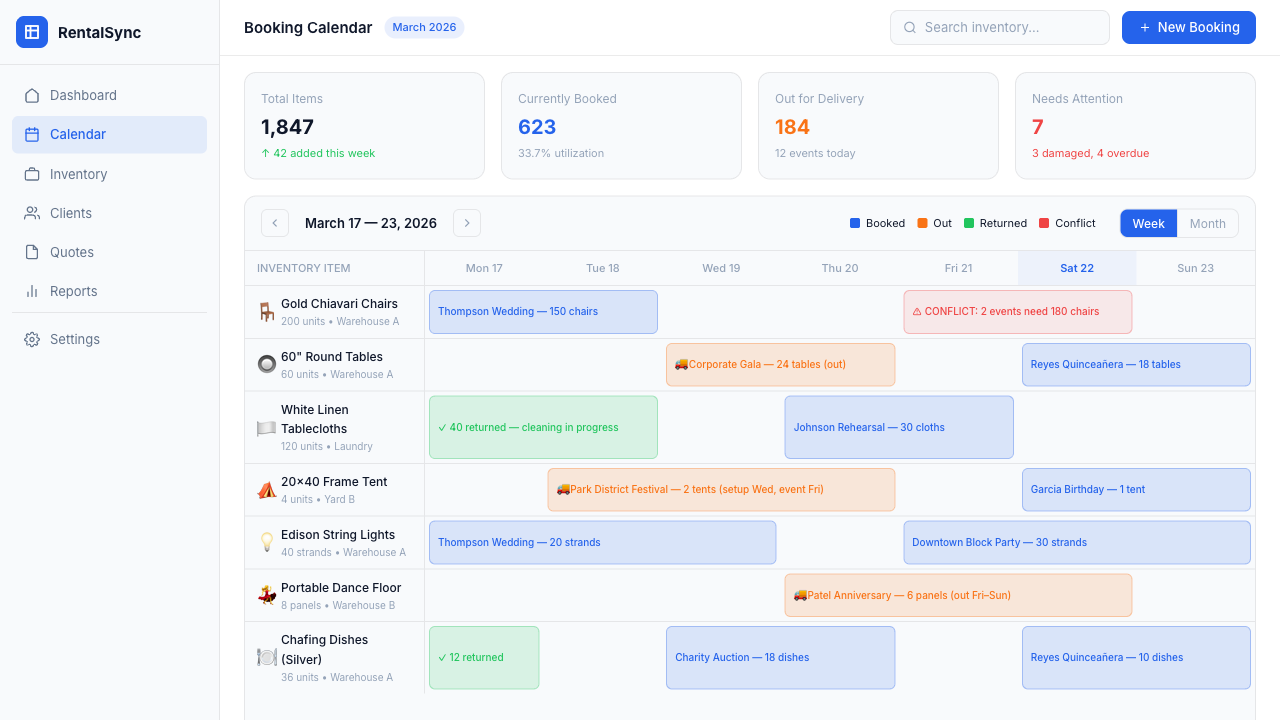Screen dimensions: 1280x720
Task: Open Reyes Quinceañera 18 tables booking
Action: [x=1136, y=365]
